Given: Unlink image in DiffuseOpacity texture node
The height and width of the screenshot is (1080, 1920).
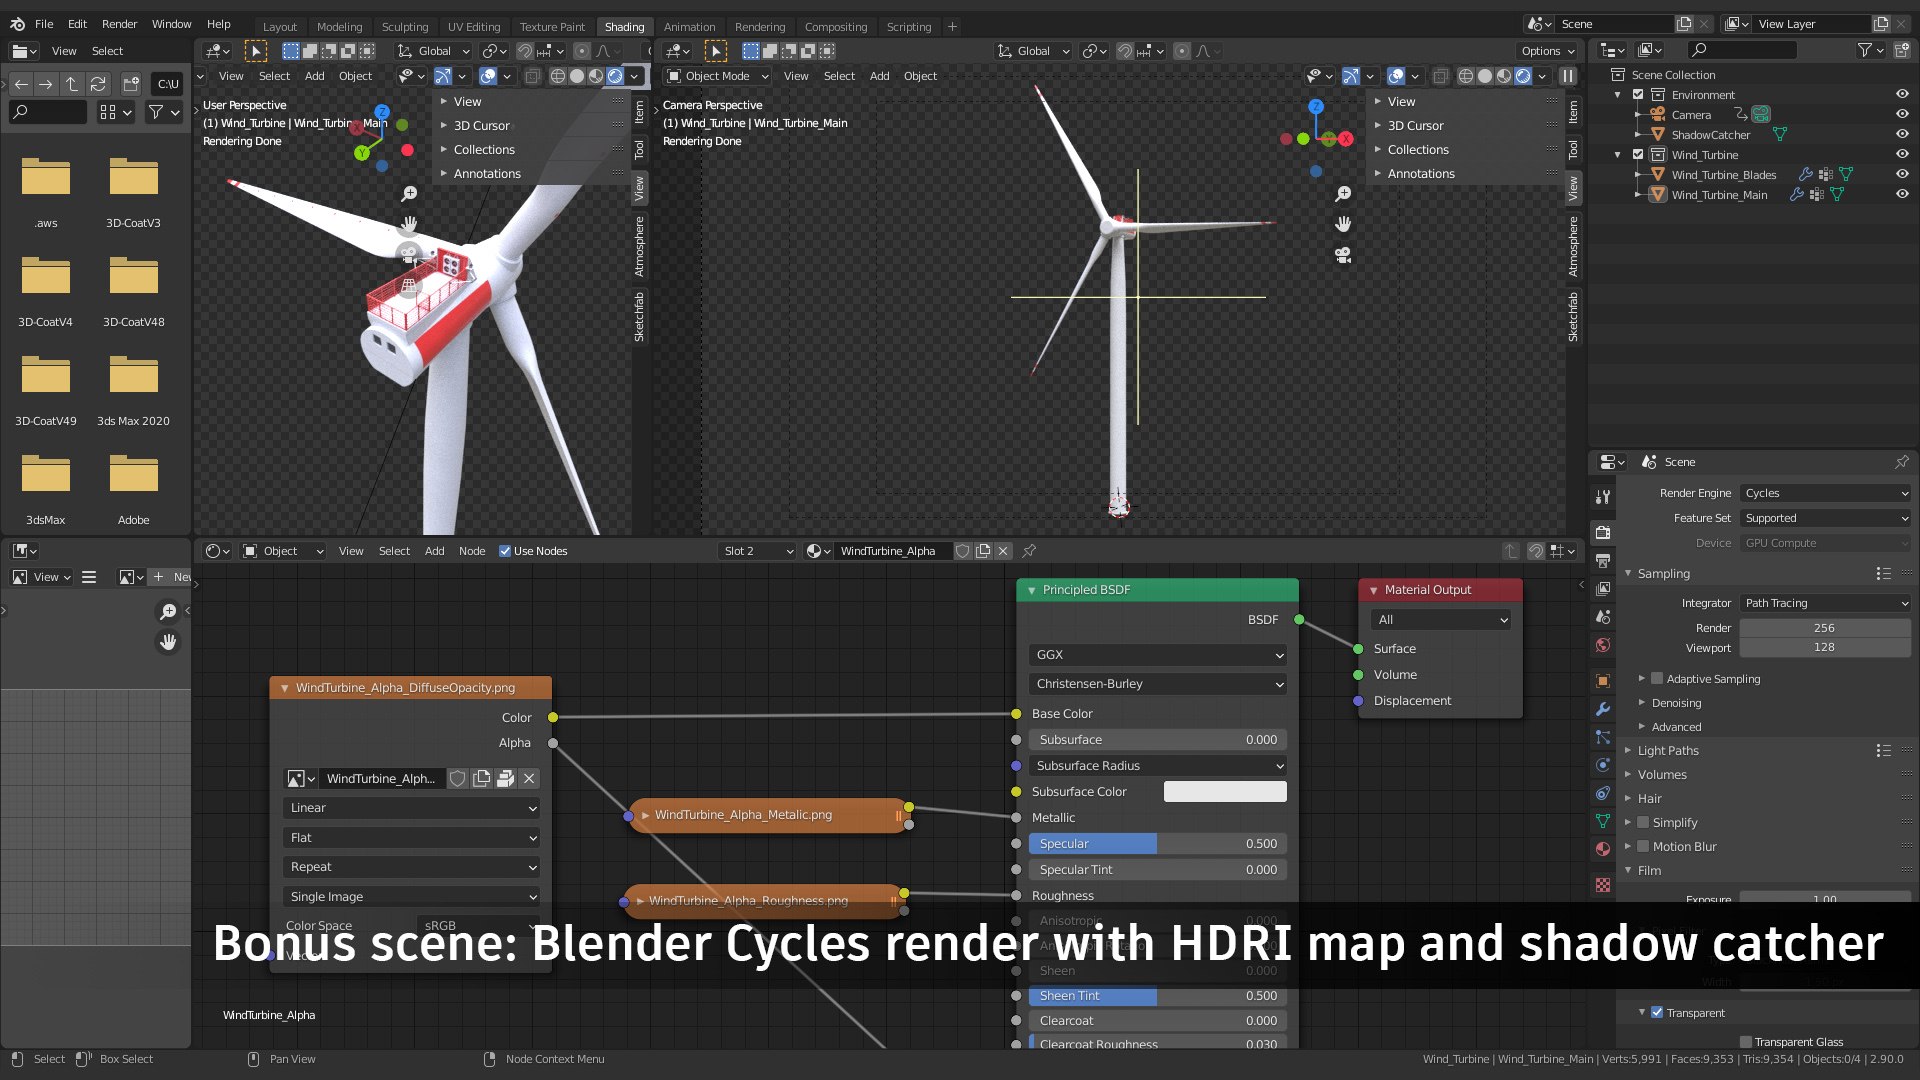Looking at the screenshot, I should click(x=529, y=779).
